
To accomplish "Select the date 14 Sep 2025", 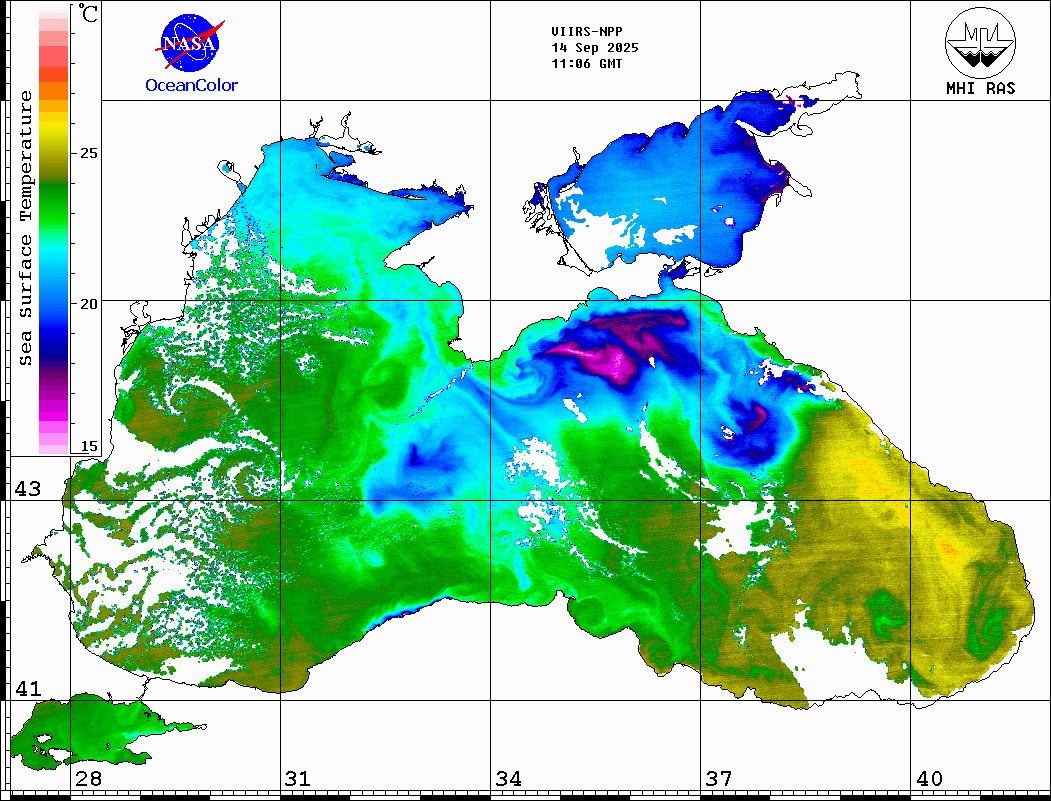I will tap(594, 48).
